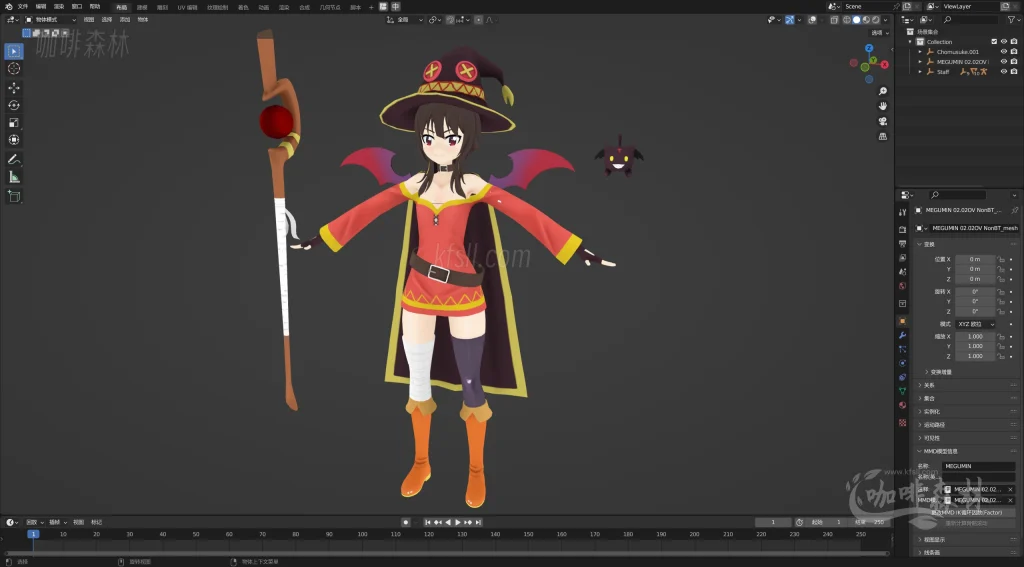Expand the Chomusuke.001 tree item
The image size is (1024, 567).
click(920, 52)
